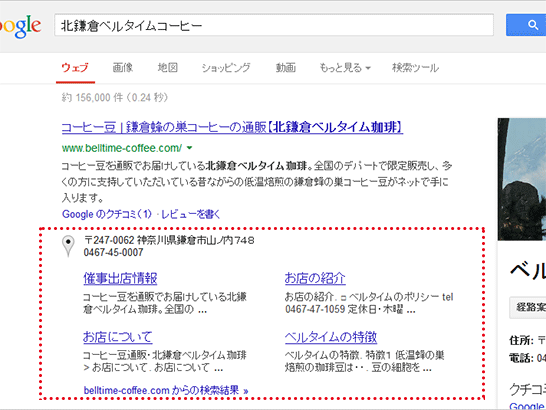The height and width of the screenshot is (410, 546).
Task: Click the Google のクチコミ (1) link
Action: [107, 214]
